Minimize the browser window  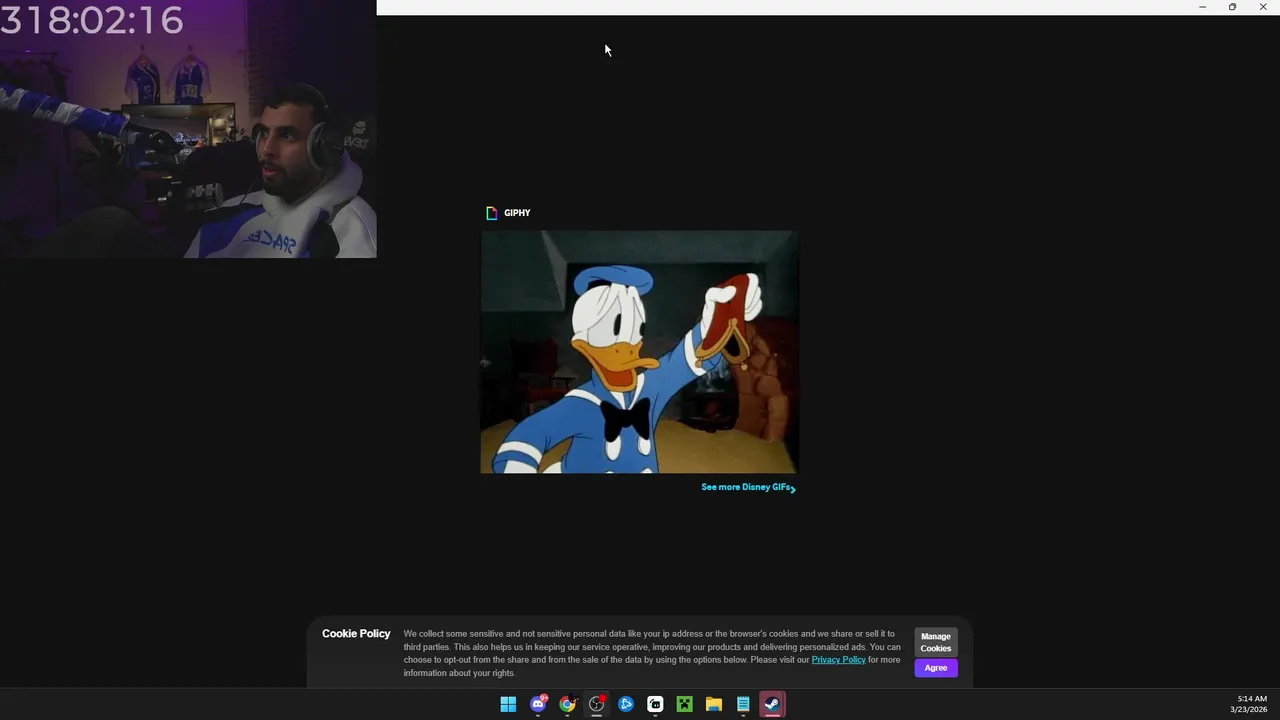coord(1202,7)
